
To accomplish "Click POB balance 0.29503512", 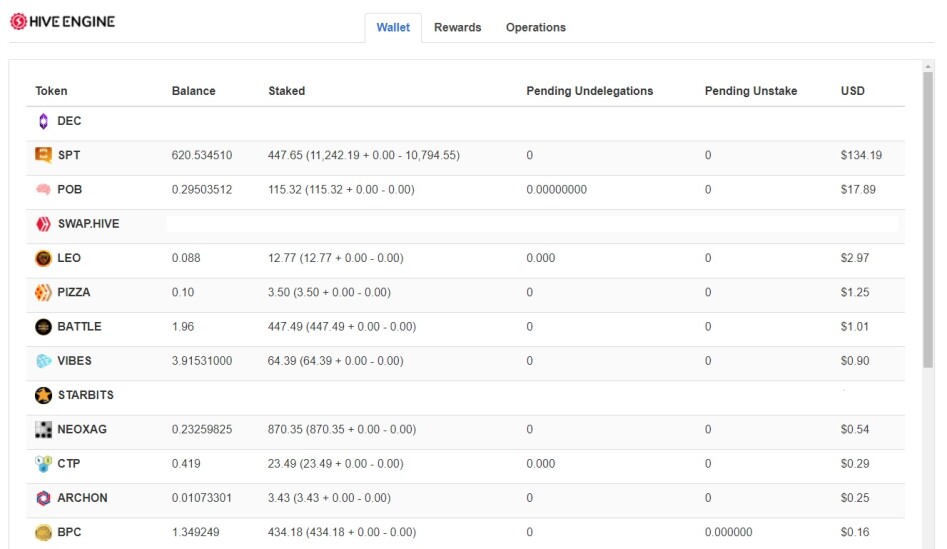I will pos(202,190).
